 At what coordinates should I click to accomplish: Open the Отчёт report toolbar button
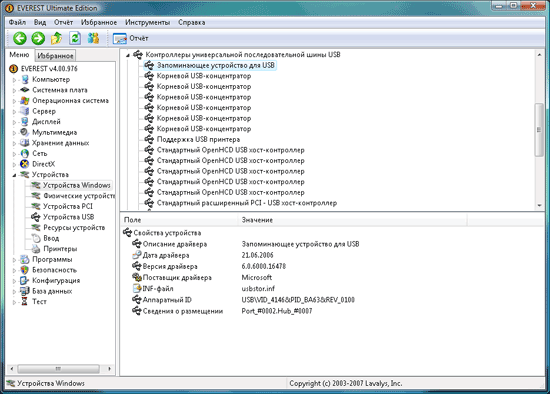pos(130,38)
